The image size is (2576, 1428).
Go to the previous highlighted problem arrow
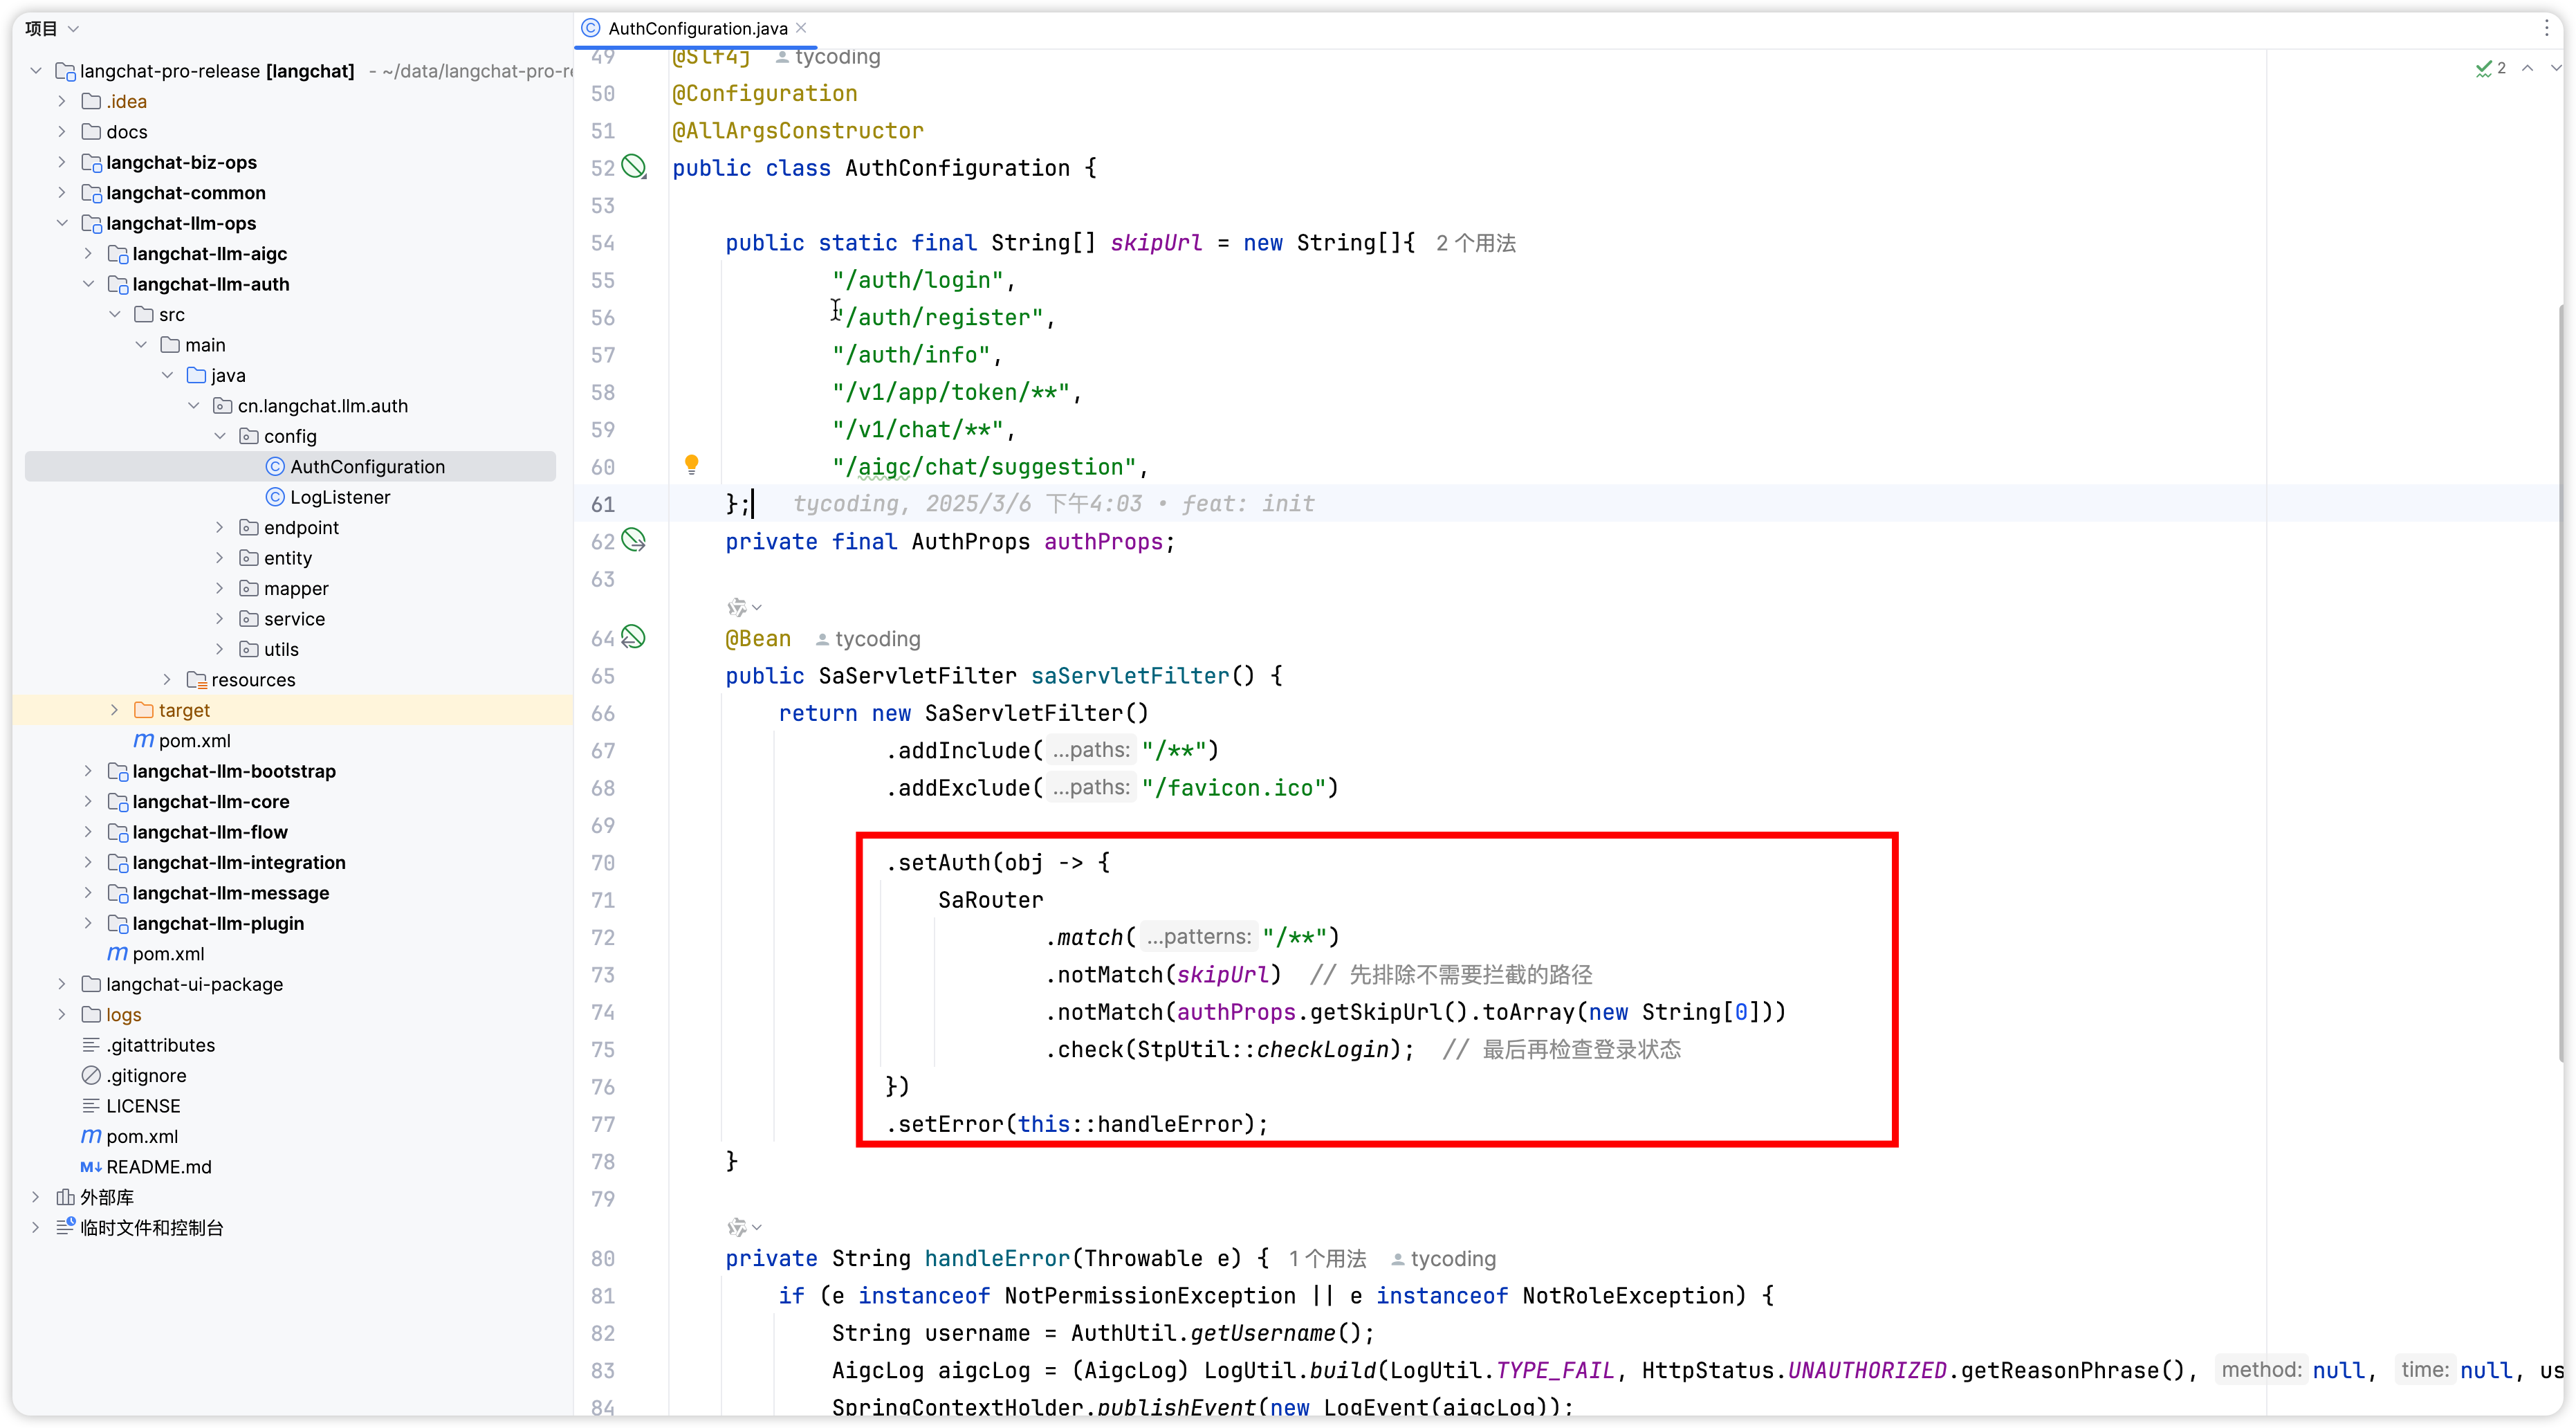pos(2527,68)
